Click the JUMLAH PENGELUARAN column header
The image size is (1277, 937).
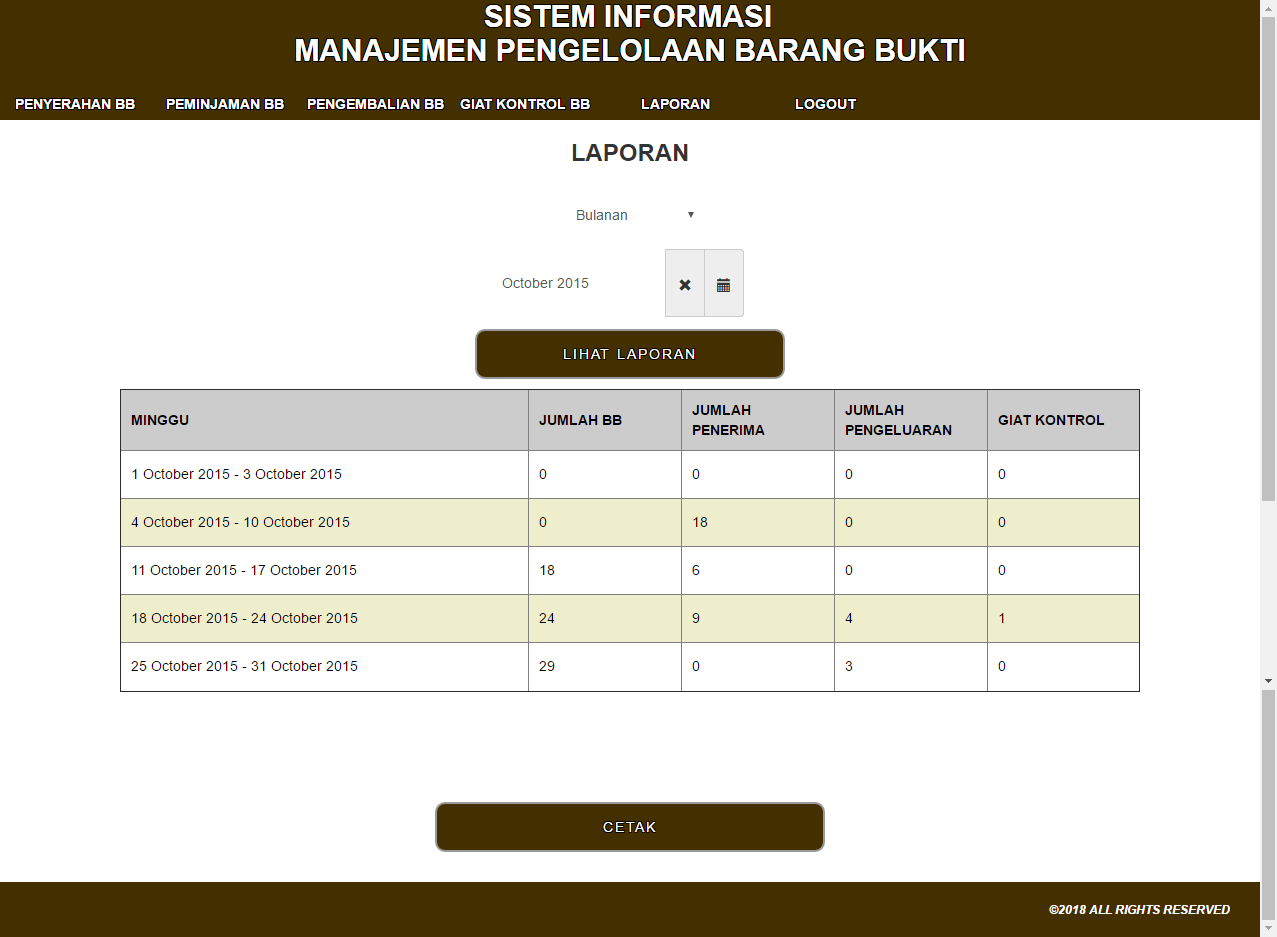(x=910, y=420)
